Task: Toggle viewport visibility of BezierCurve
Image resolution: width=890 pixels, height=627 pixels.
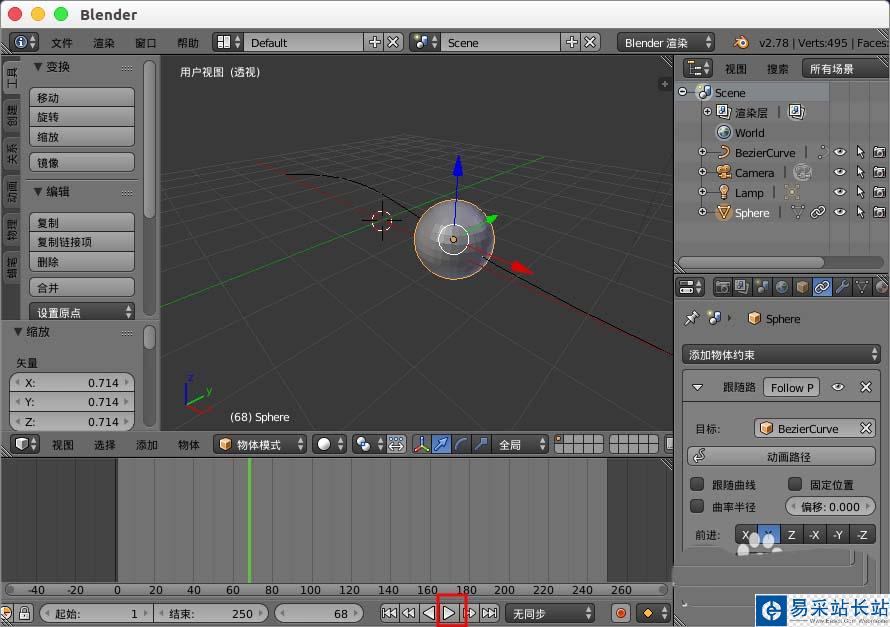Action: pyautogui.click(x=840, y=152)
